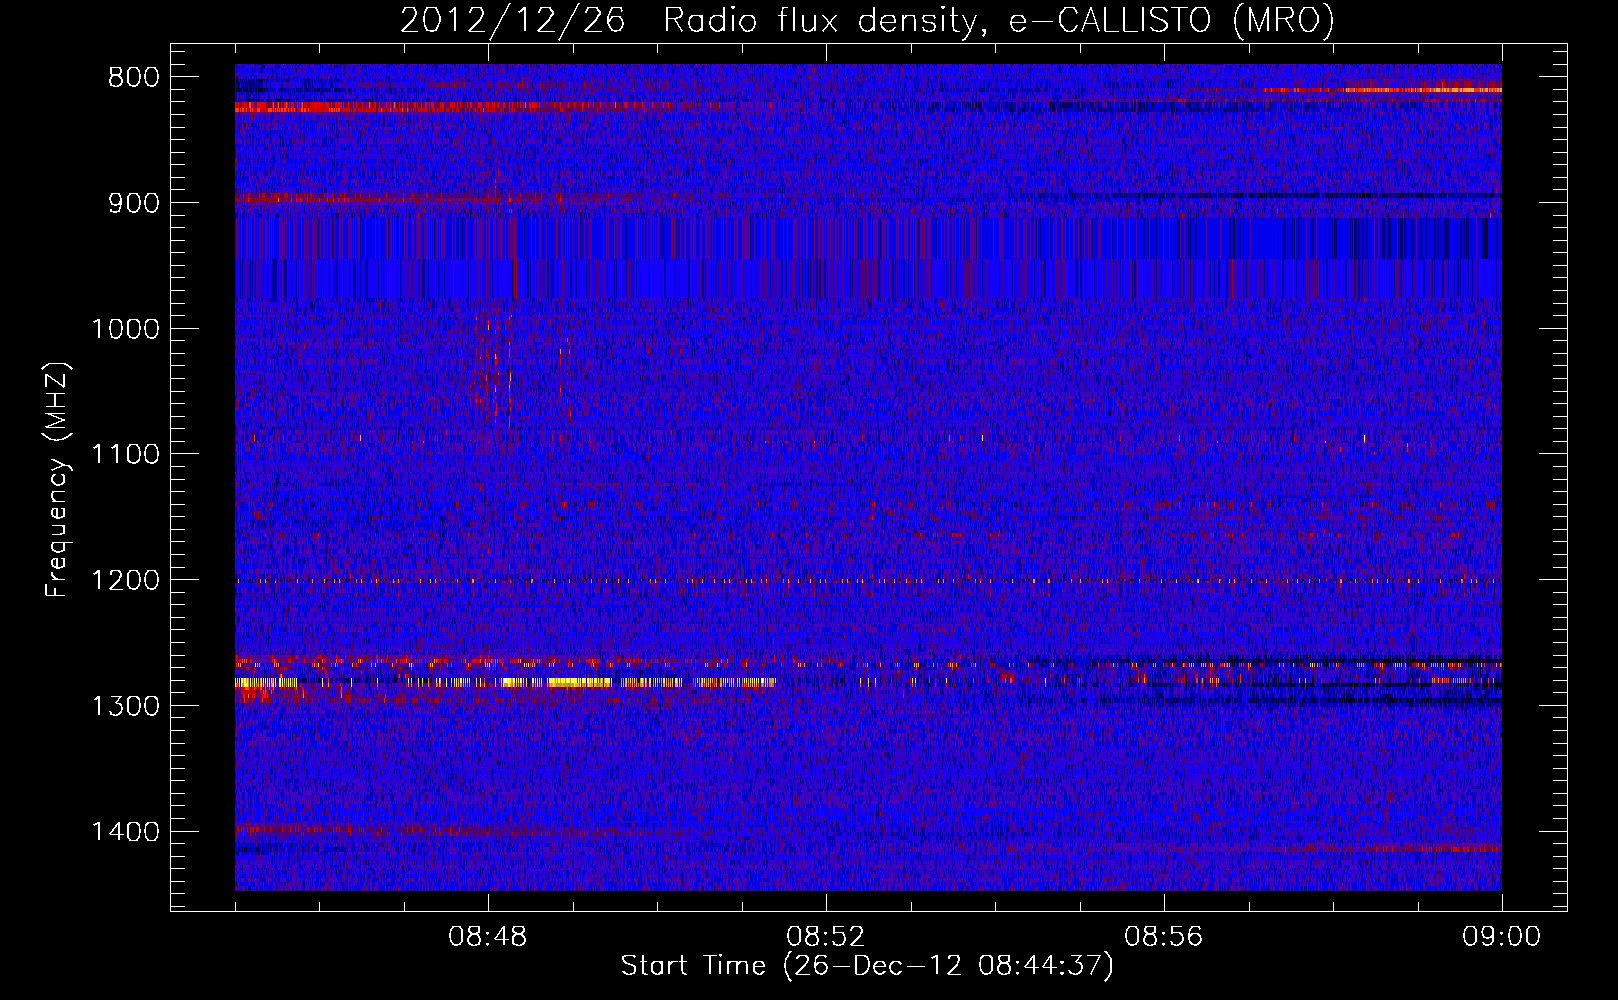
Task: Click the 1300 frequency tick label
Action: tap(125, 706)
